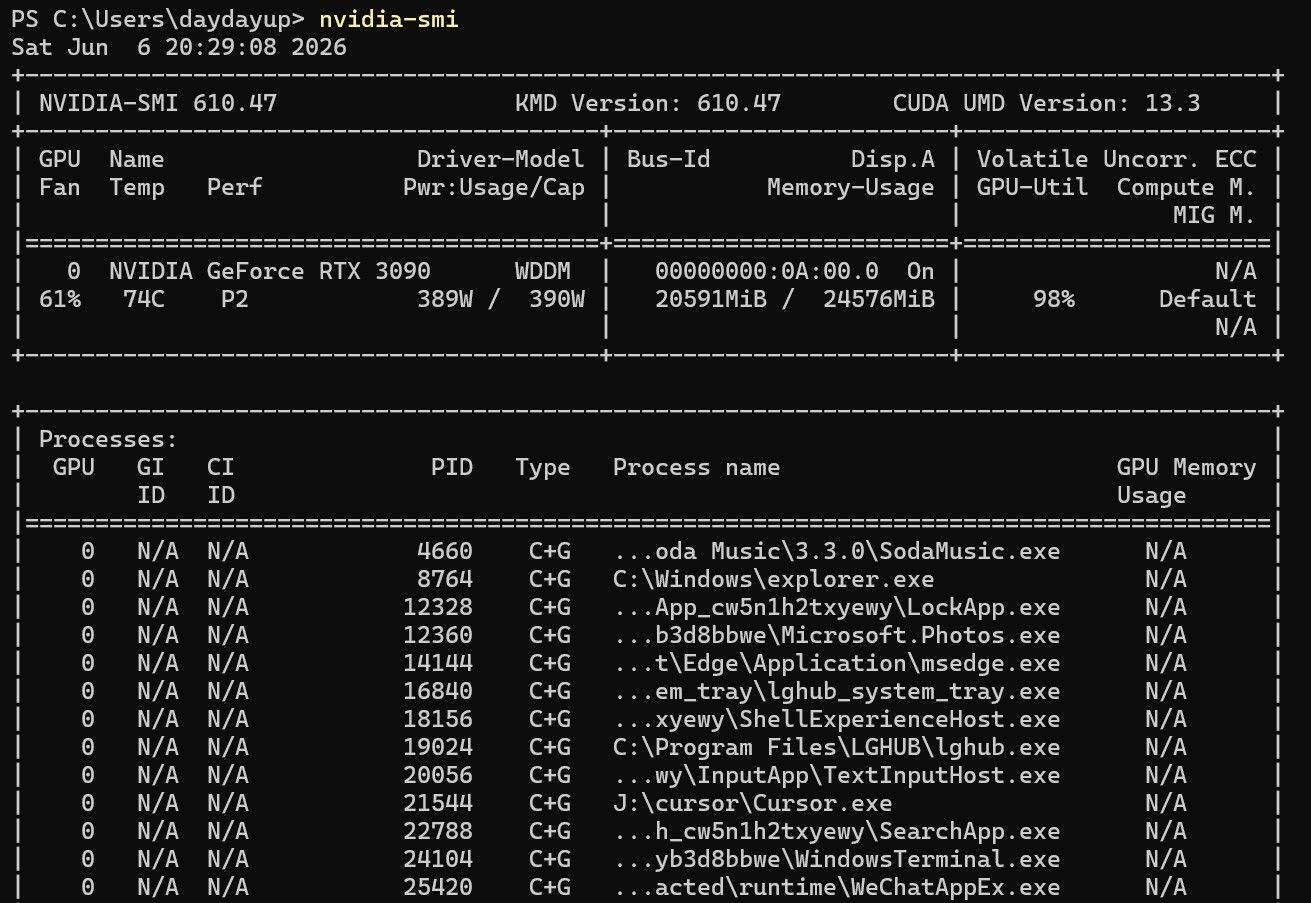
Task: Click the Fan header label
Action: pos(60,187)
